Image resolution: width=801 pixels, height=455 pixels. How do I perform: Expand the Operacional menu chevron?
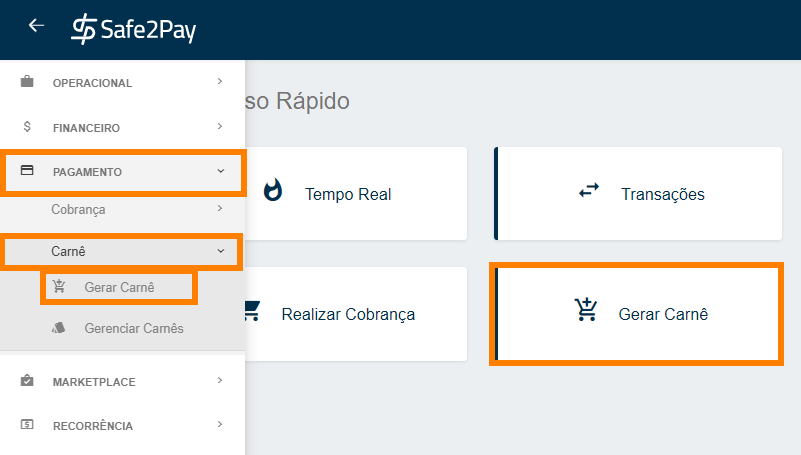pos(220,81)
